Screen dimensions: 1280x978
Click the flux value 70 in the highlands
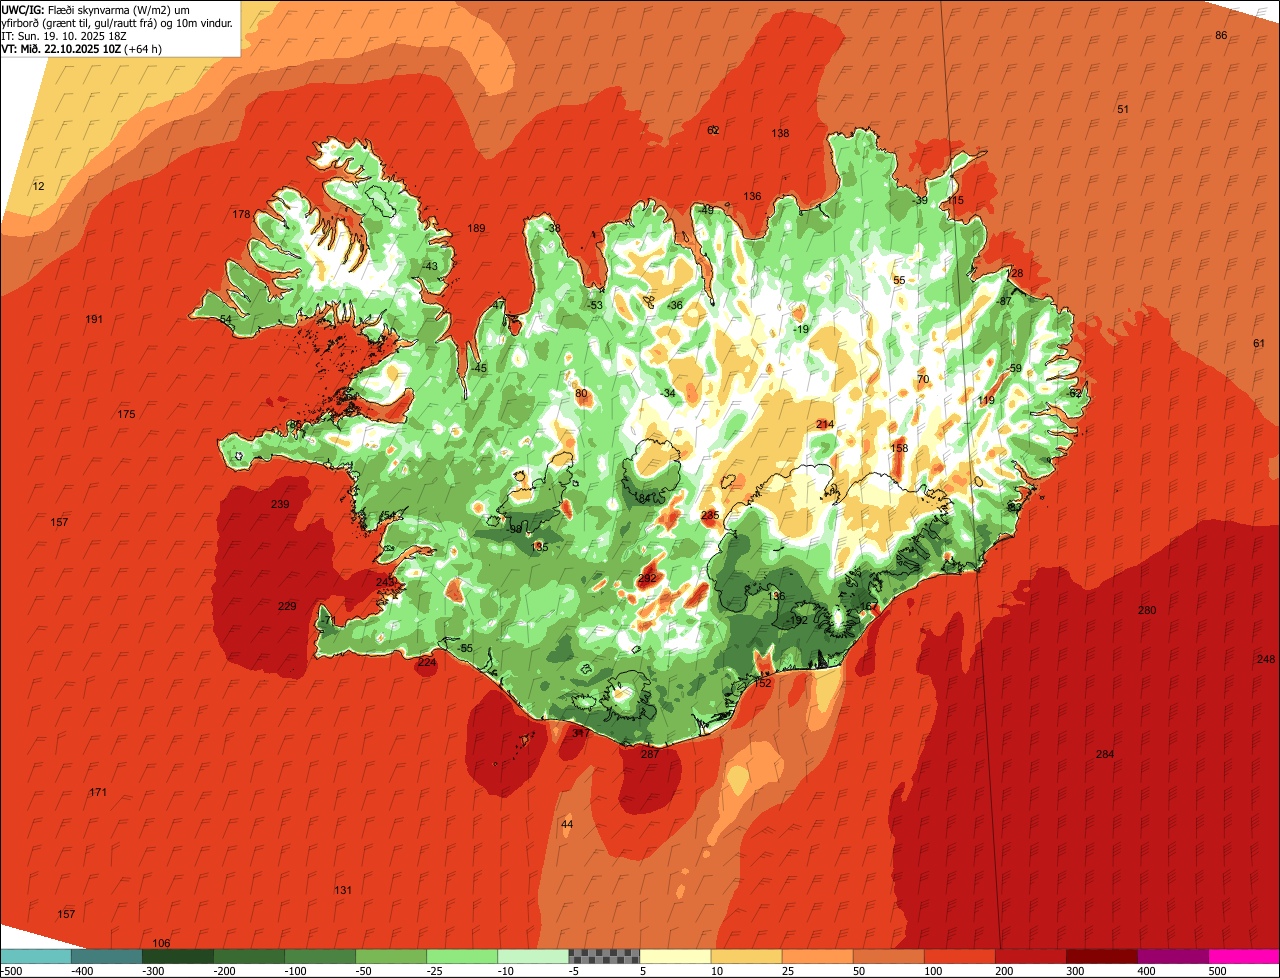tap(923, 380)
